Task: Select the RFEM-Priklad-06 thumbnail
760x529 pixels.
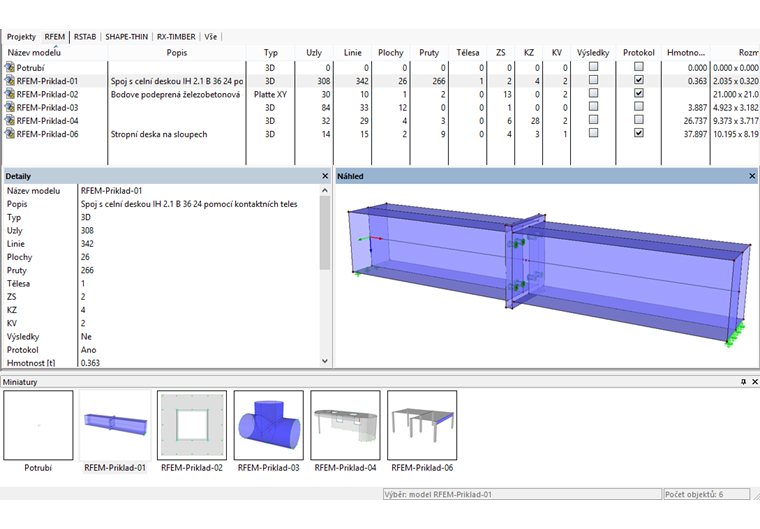Action: tap(422, 425)
